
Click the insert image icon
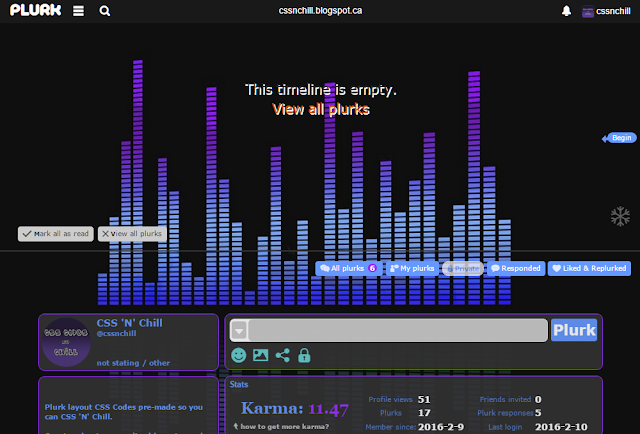point(260,355)
